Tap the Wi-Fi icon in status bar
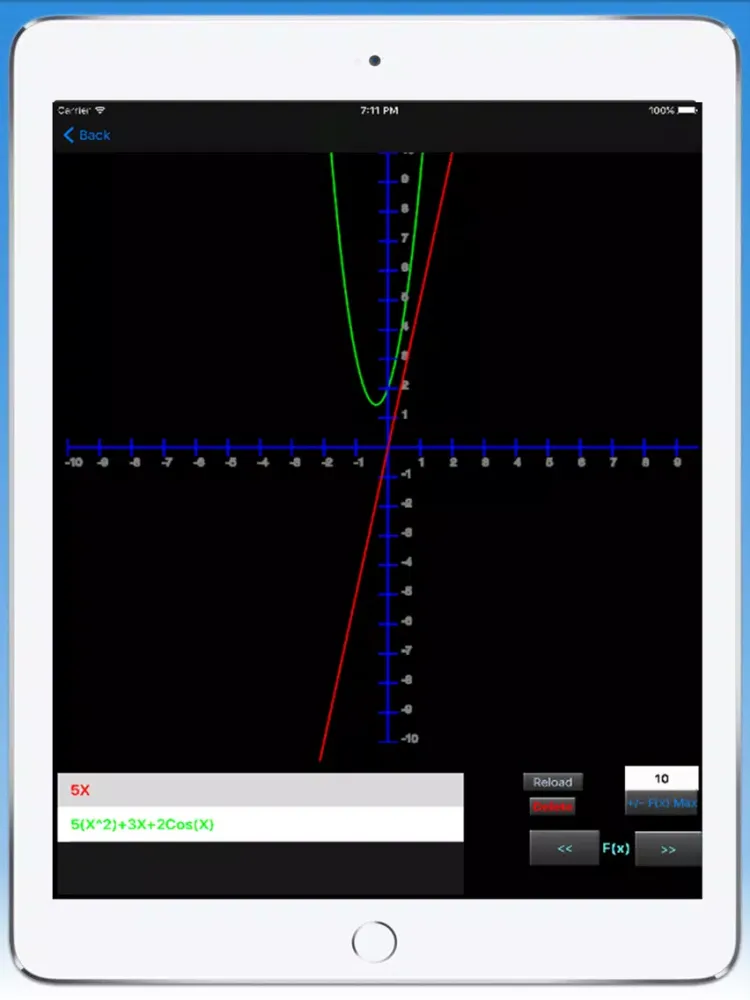Screen dimensions: 750x1000 click(99, 110)
